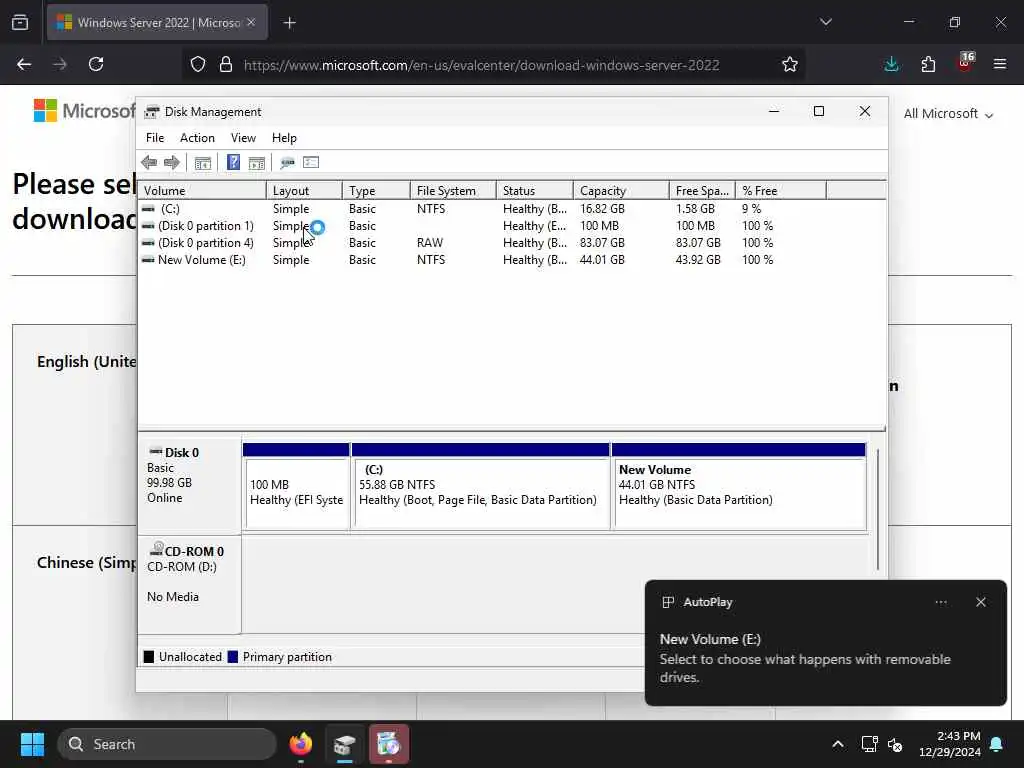Viewport: 1024px width, 768px height.
Task: Show hidden icons in system tray
Action: (x=838, y=744)
